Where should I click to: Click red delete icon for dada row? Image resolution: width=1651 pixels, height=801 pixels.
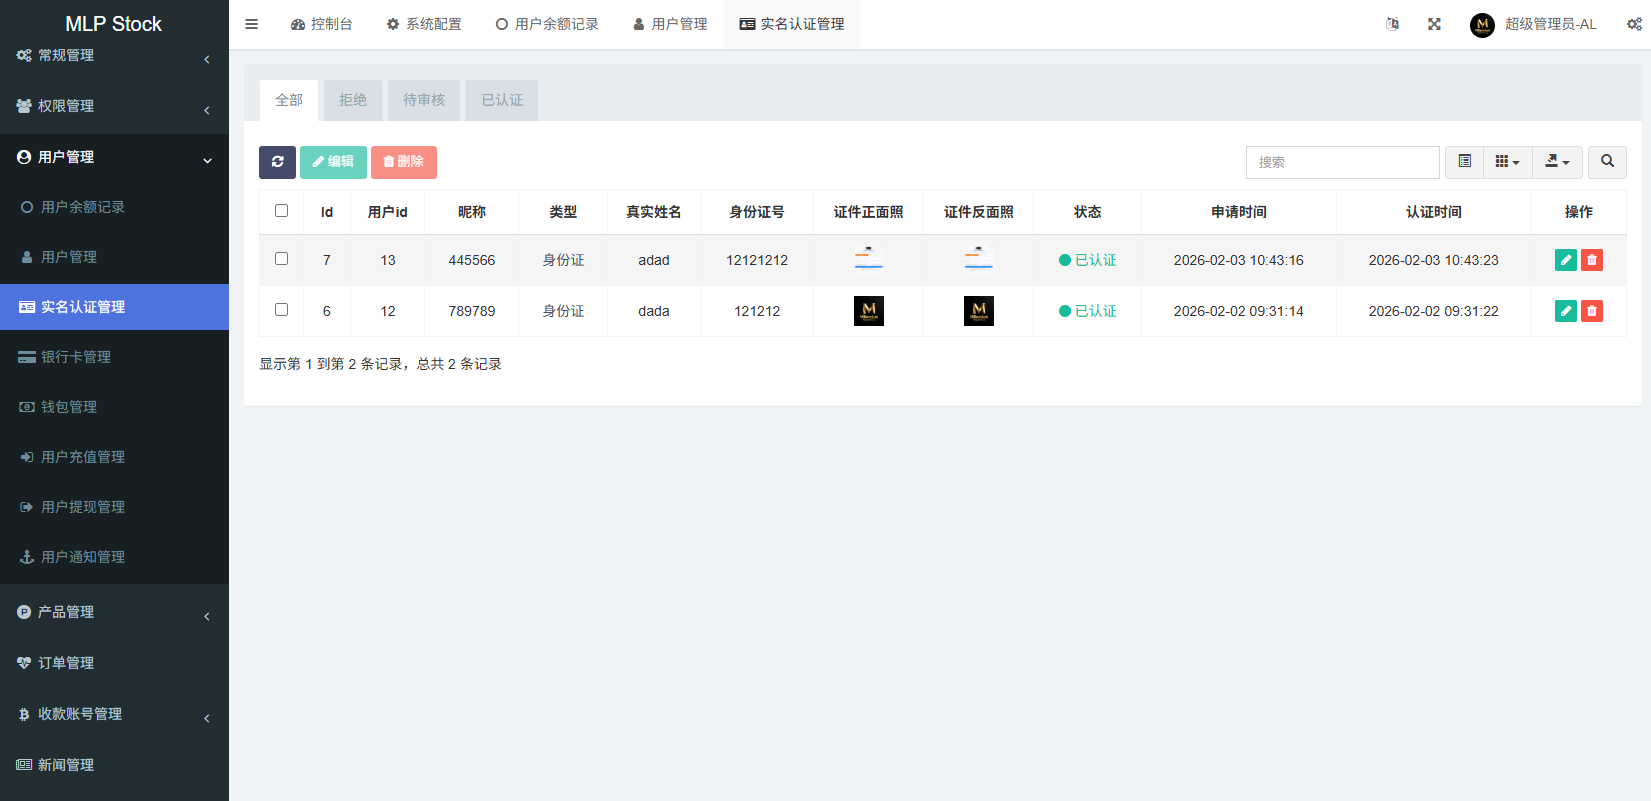[x=1592, y=311]
